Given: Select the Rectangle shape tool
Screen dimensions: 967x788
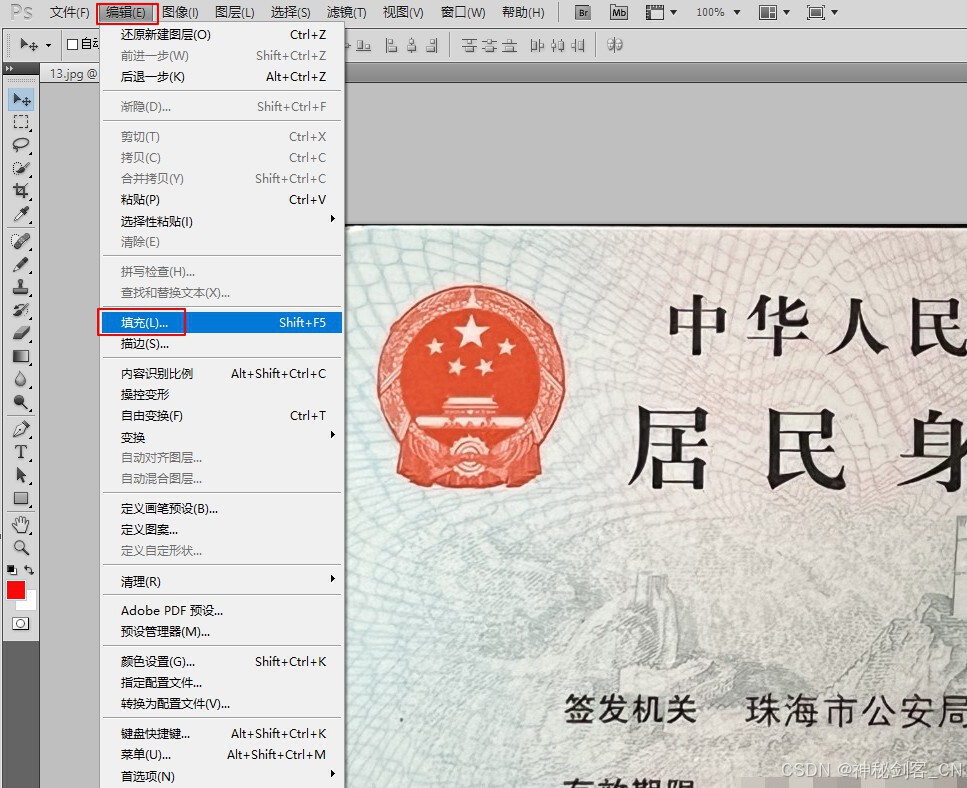Looking at the screenshot, I should tap(21, 498).
